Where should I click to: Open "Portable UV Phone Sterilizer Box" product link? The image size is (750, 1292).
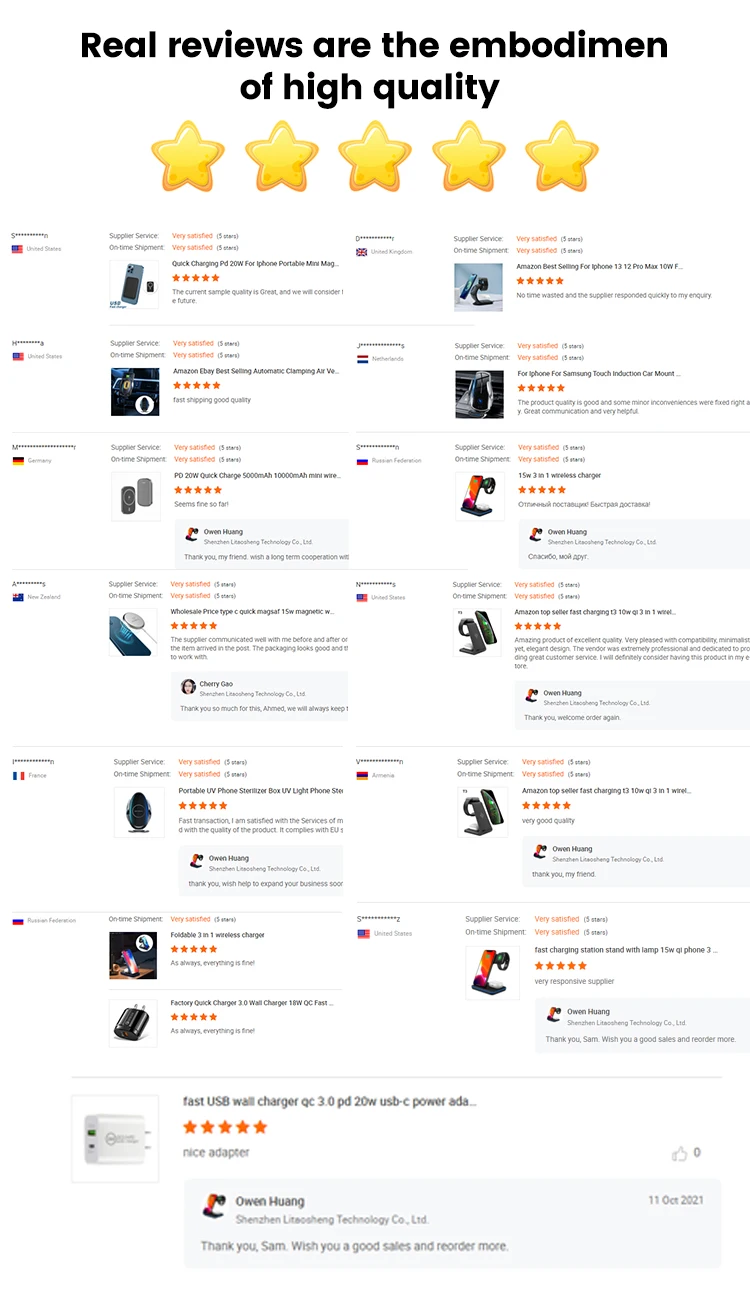coord(260,791)
